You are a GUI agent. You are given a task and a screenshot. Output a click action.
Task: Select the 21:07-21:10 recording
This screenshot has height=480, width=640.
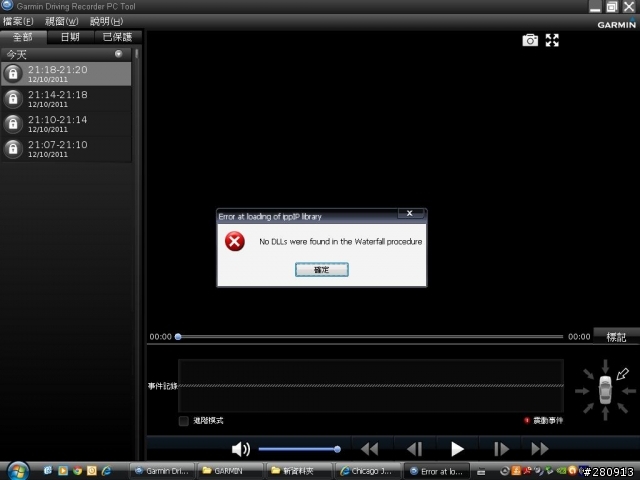[x=66, y=149]
